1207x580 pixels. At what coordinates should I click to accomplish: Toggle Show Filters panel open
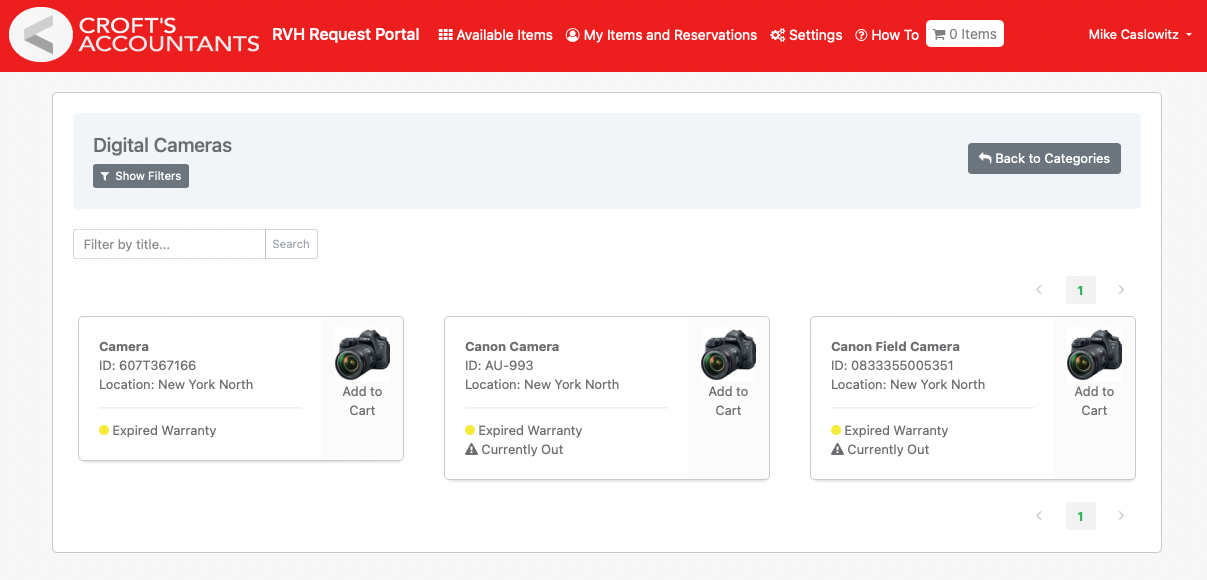coord(140,175)
